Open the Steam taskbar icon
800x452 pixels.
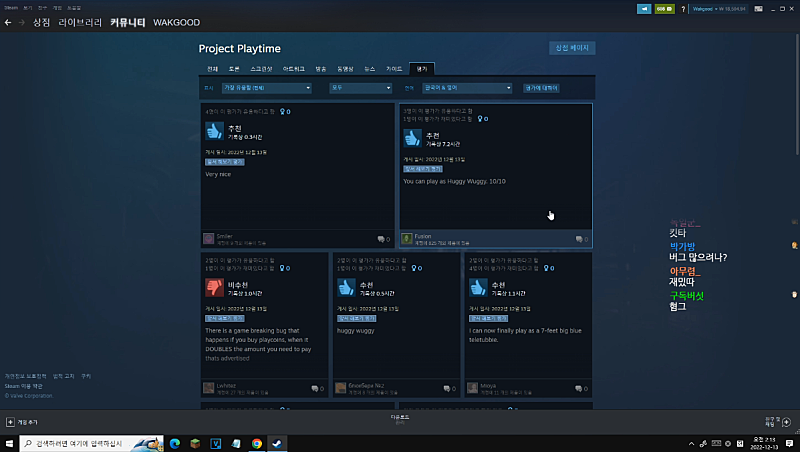(277, 443)
